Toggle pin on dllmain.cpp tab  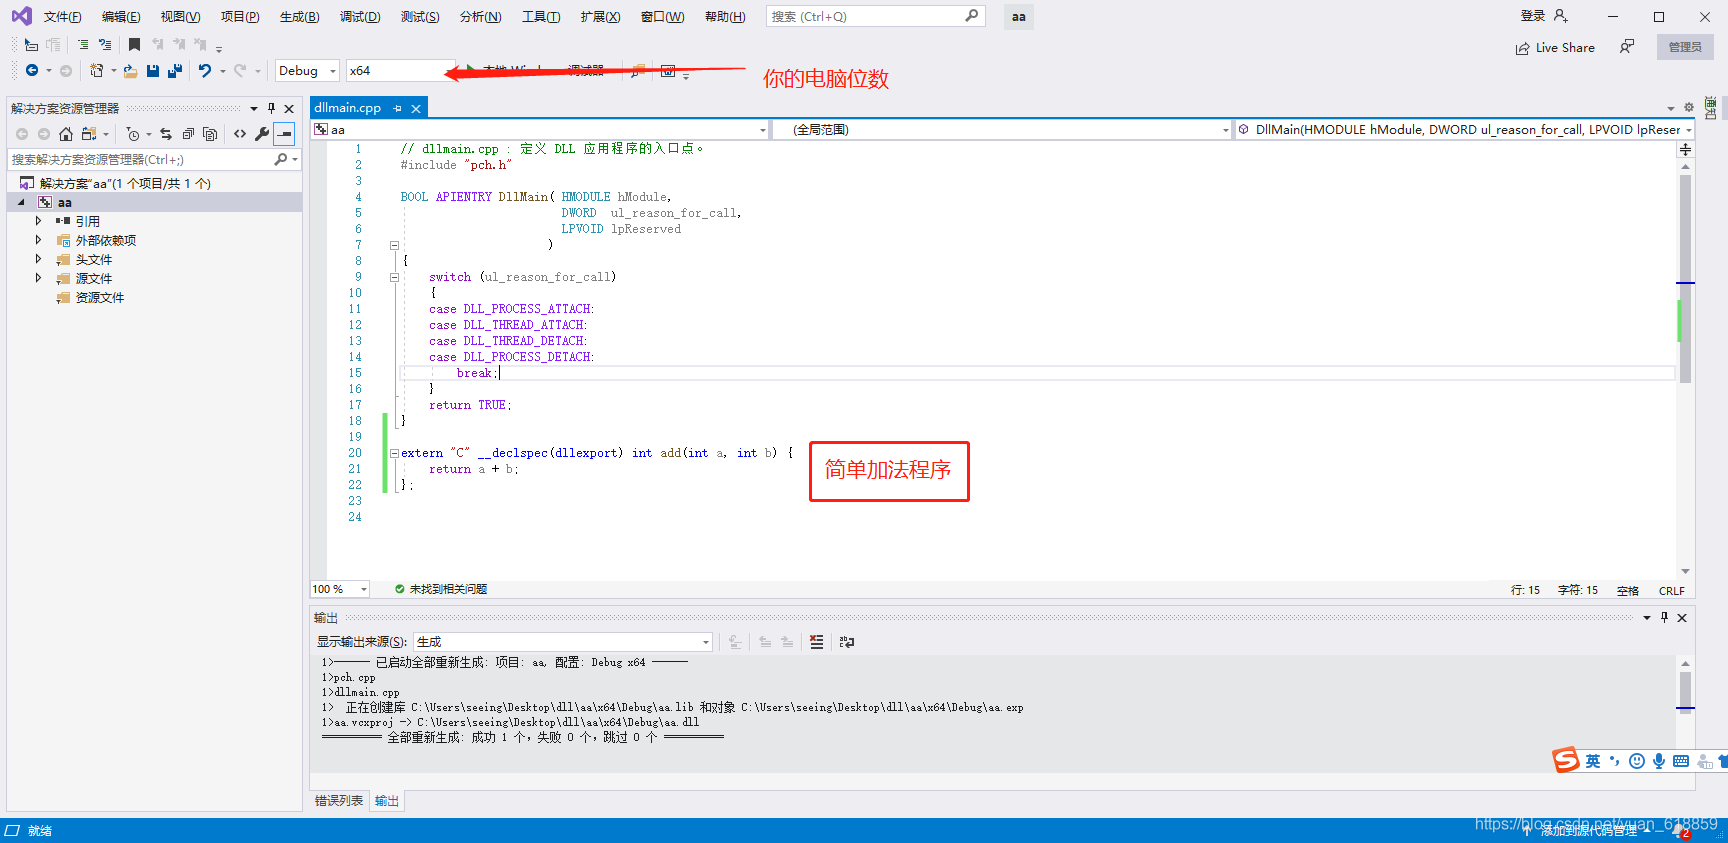click(398, 108)
